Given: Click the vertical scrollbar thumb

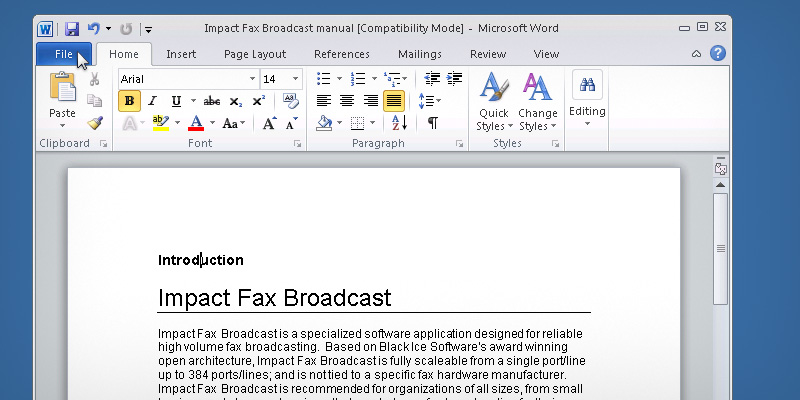Looking at the screenshot, I should (720, 248).
